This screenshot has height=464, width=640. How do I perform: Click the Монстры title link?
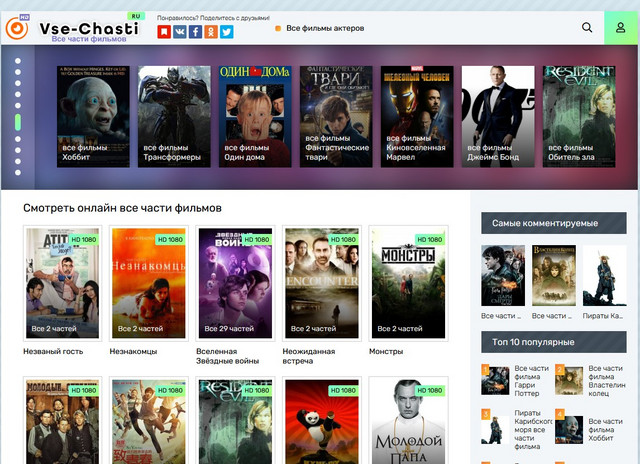(x=386, y=351)
